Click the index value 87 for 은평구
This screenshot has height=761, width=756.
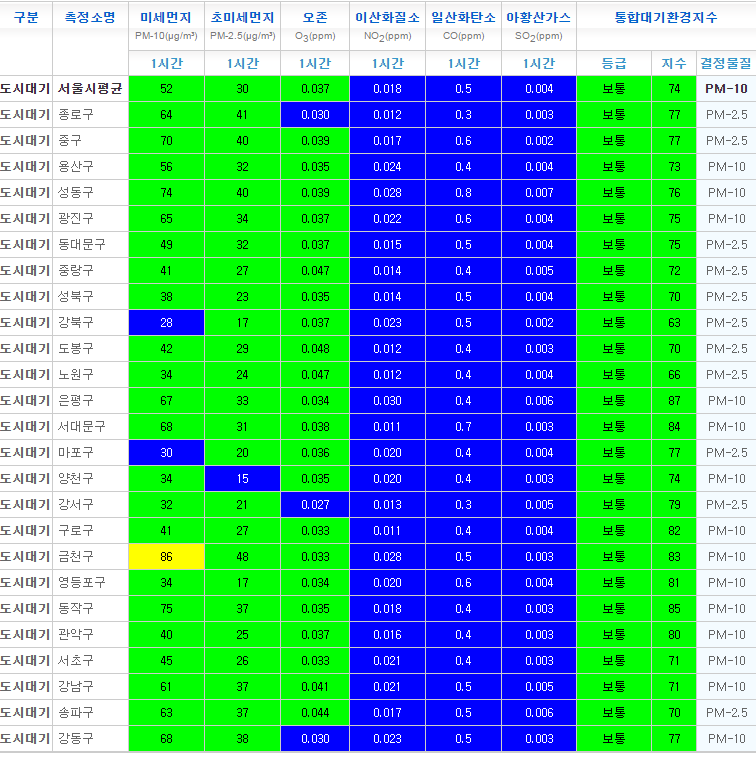pyautogui.click(x=673, y=400)
